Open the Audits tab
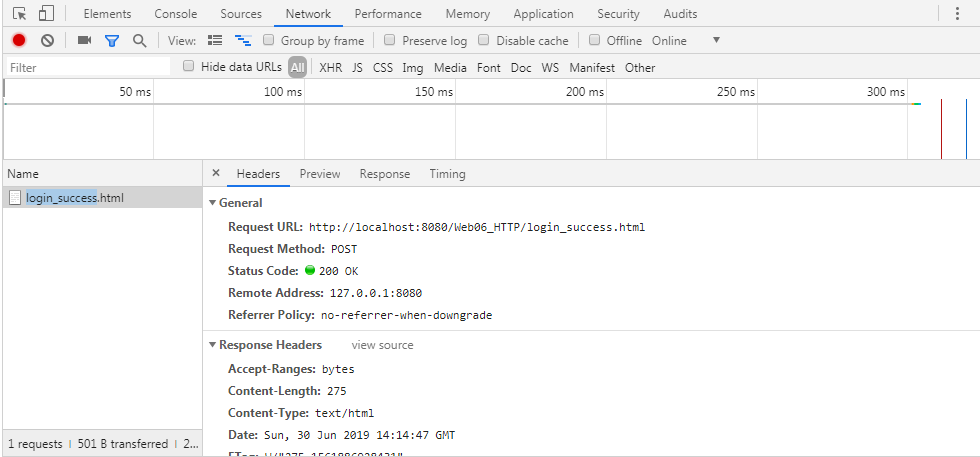Screen dimensions: 980x457 pos(680,14)
